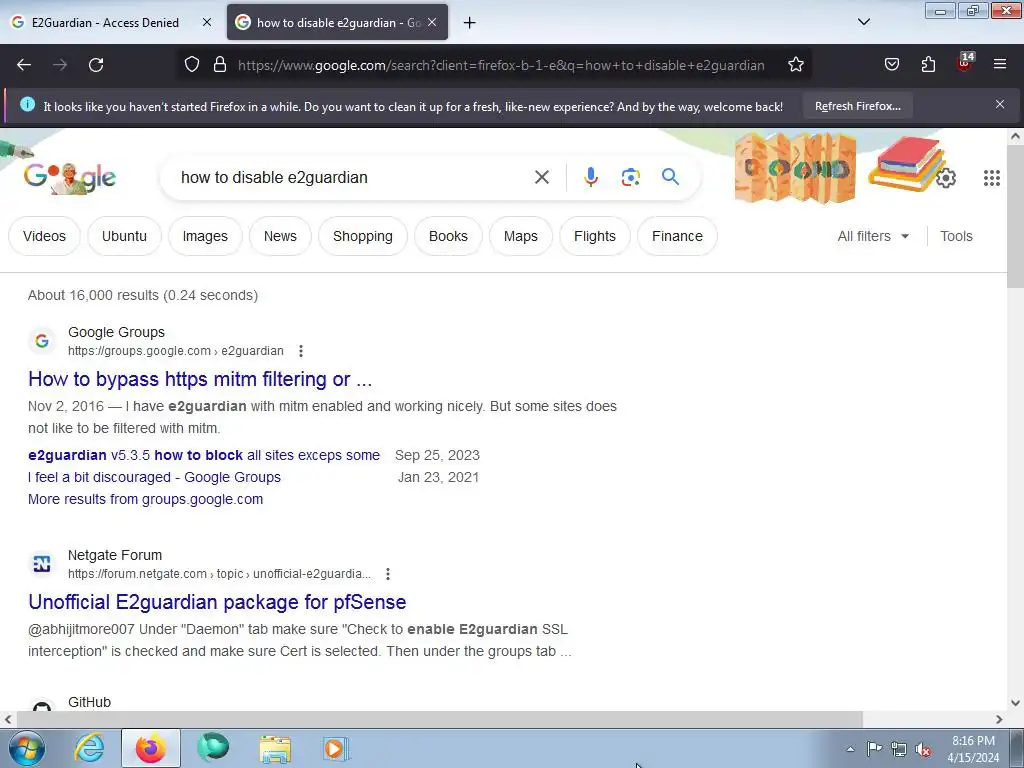List all tabs dropdown arrow

click(863, 22)
